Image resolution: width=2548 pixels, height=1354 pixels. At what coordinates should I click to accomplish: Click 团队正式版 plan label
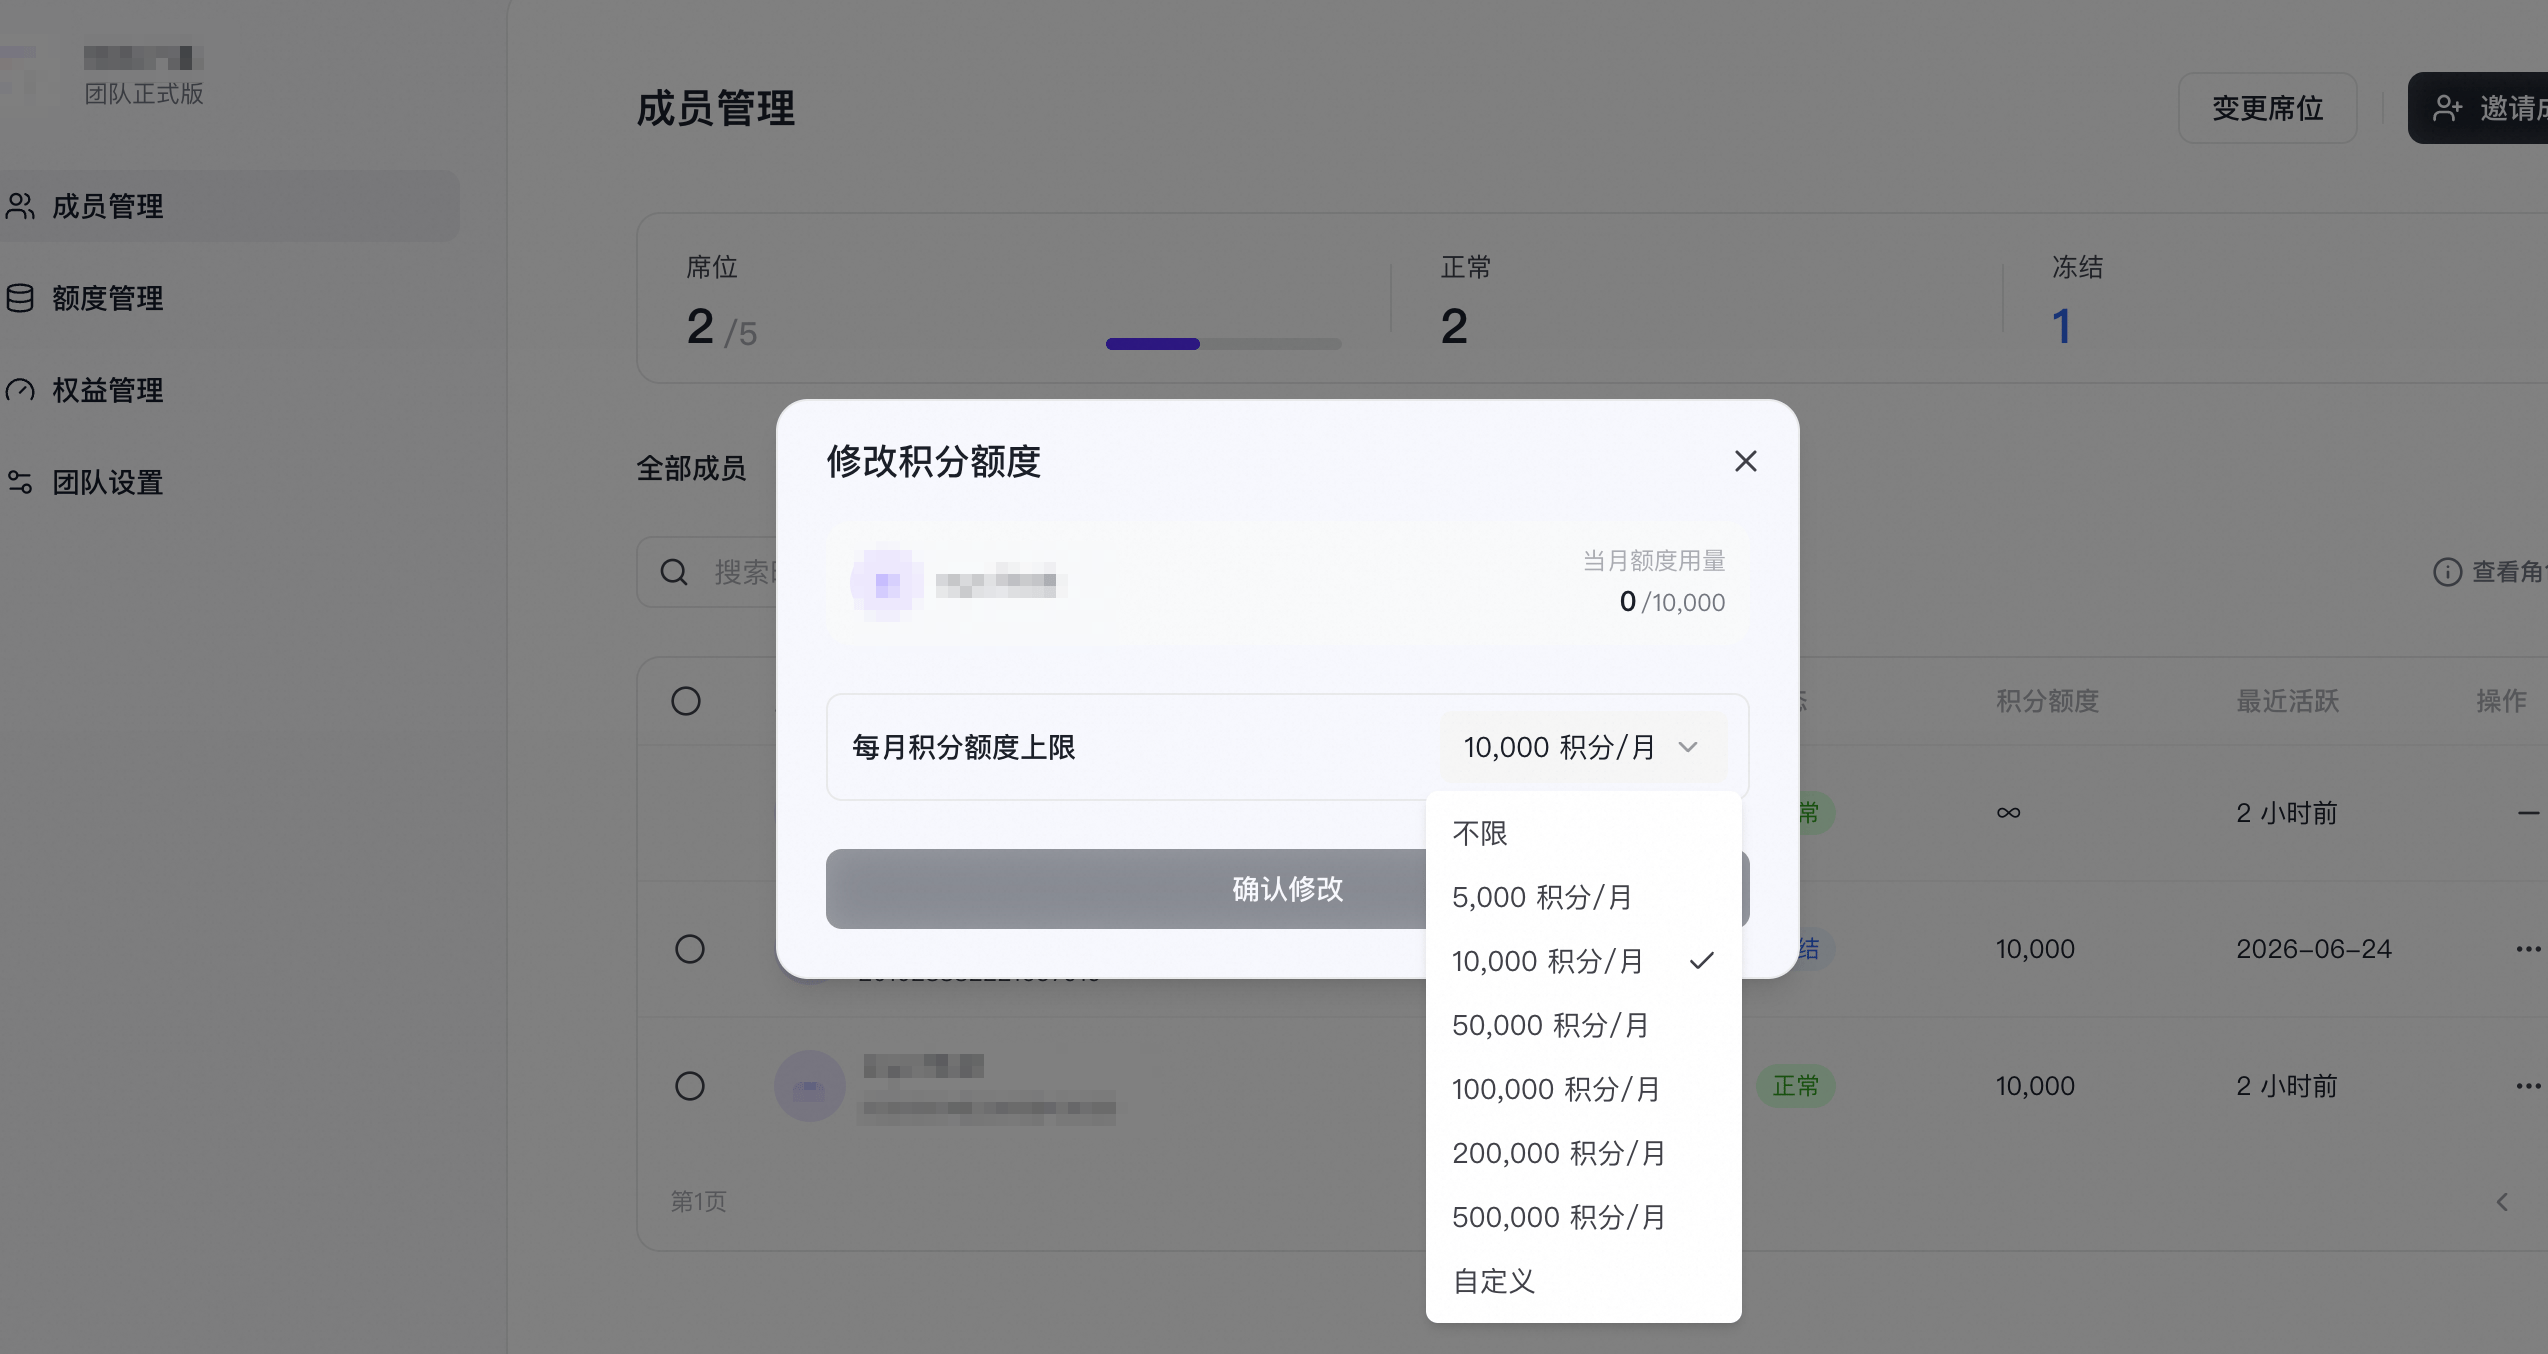tap(144, 94)
